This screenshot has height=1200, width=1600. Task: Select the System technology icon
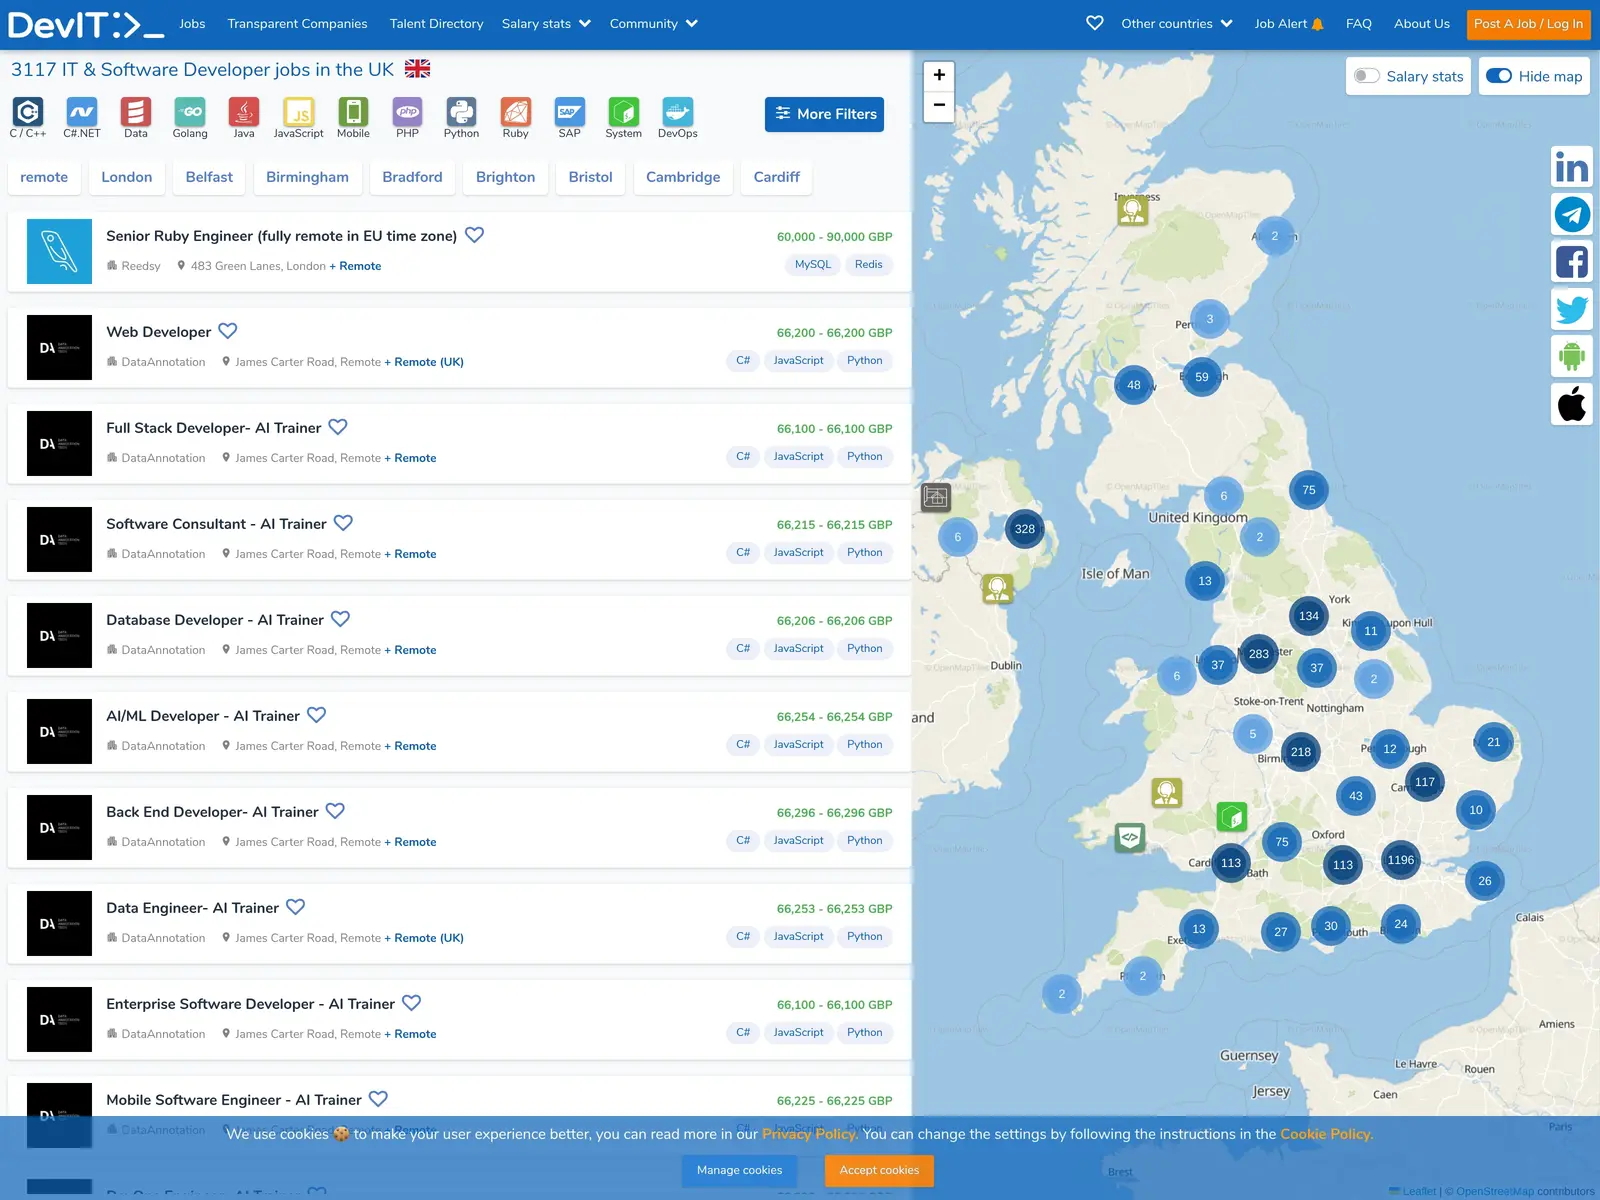623,117
